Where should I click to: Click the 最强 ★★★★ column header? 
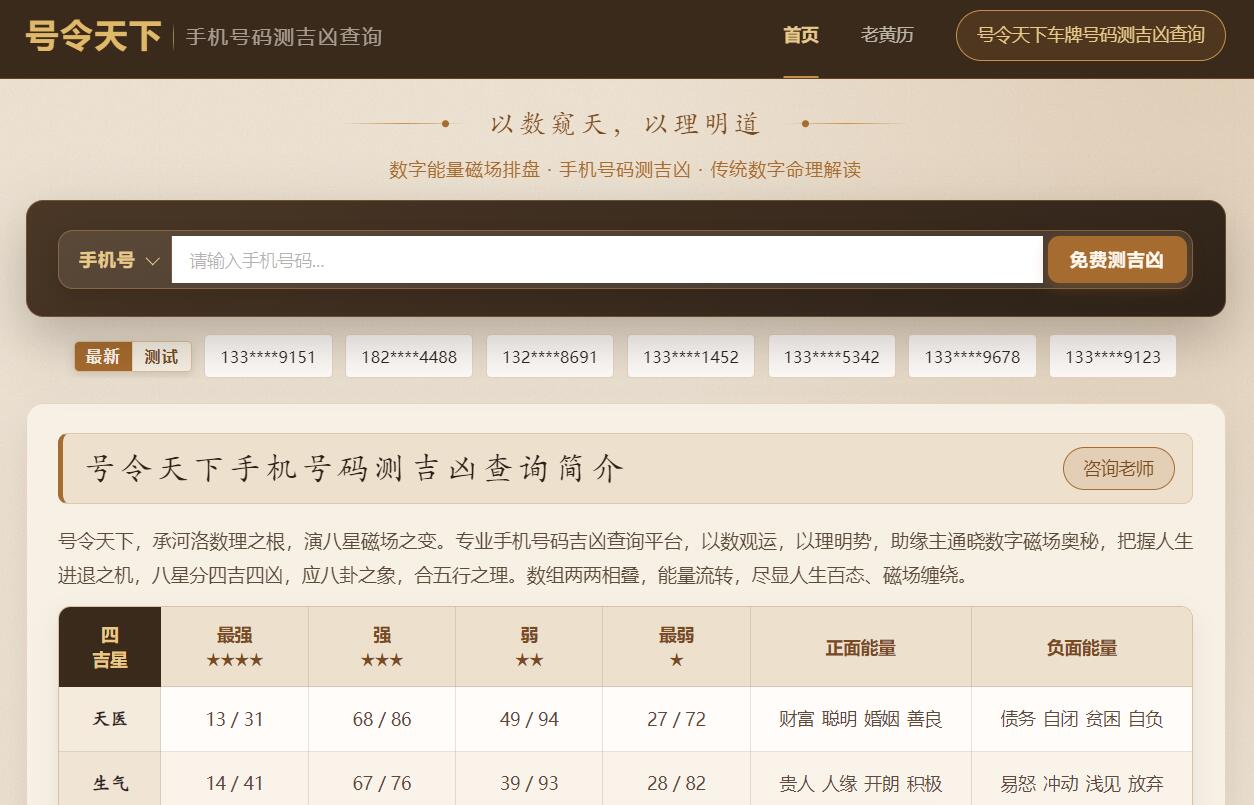point(234,647)
